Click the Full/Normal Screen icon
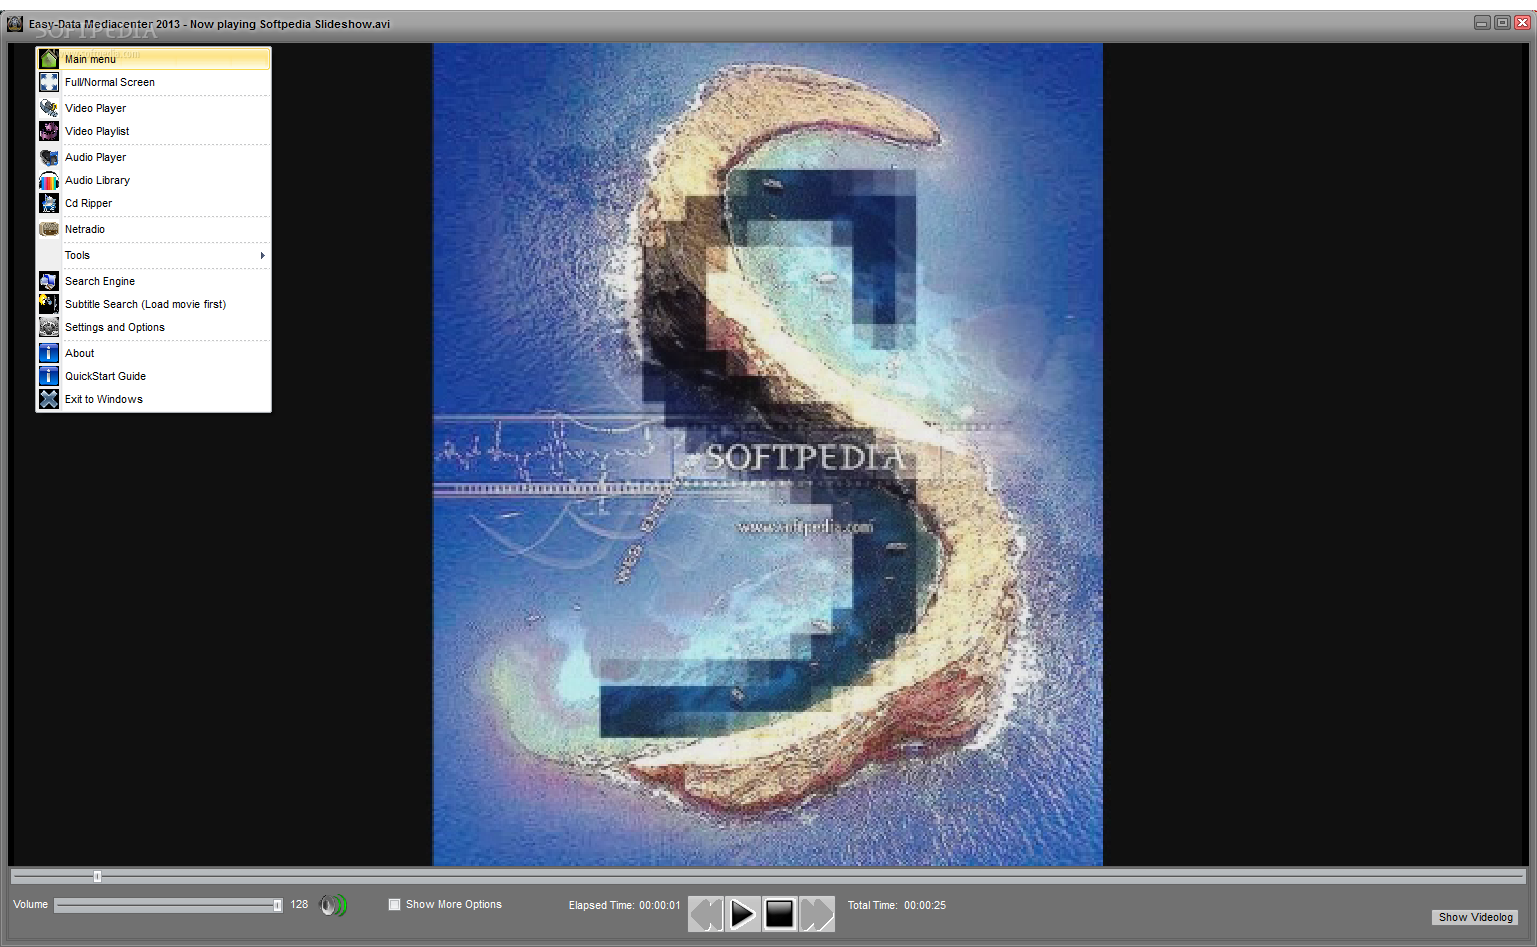The height and width of the screenshot is (947, 1537). pyautogui.click(x=49, y=82)
